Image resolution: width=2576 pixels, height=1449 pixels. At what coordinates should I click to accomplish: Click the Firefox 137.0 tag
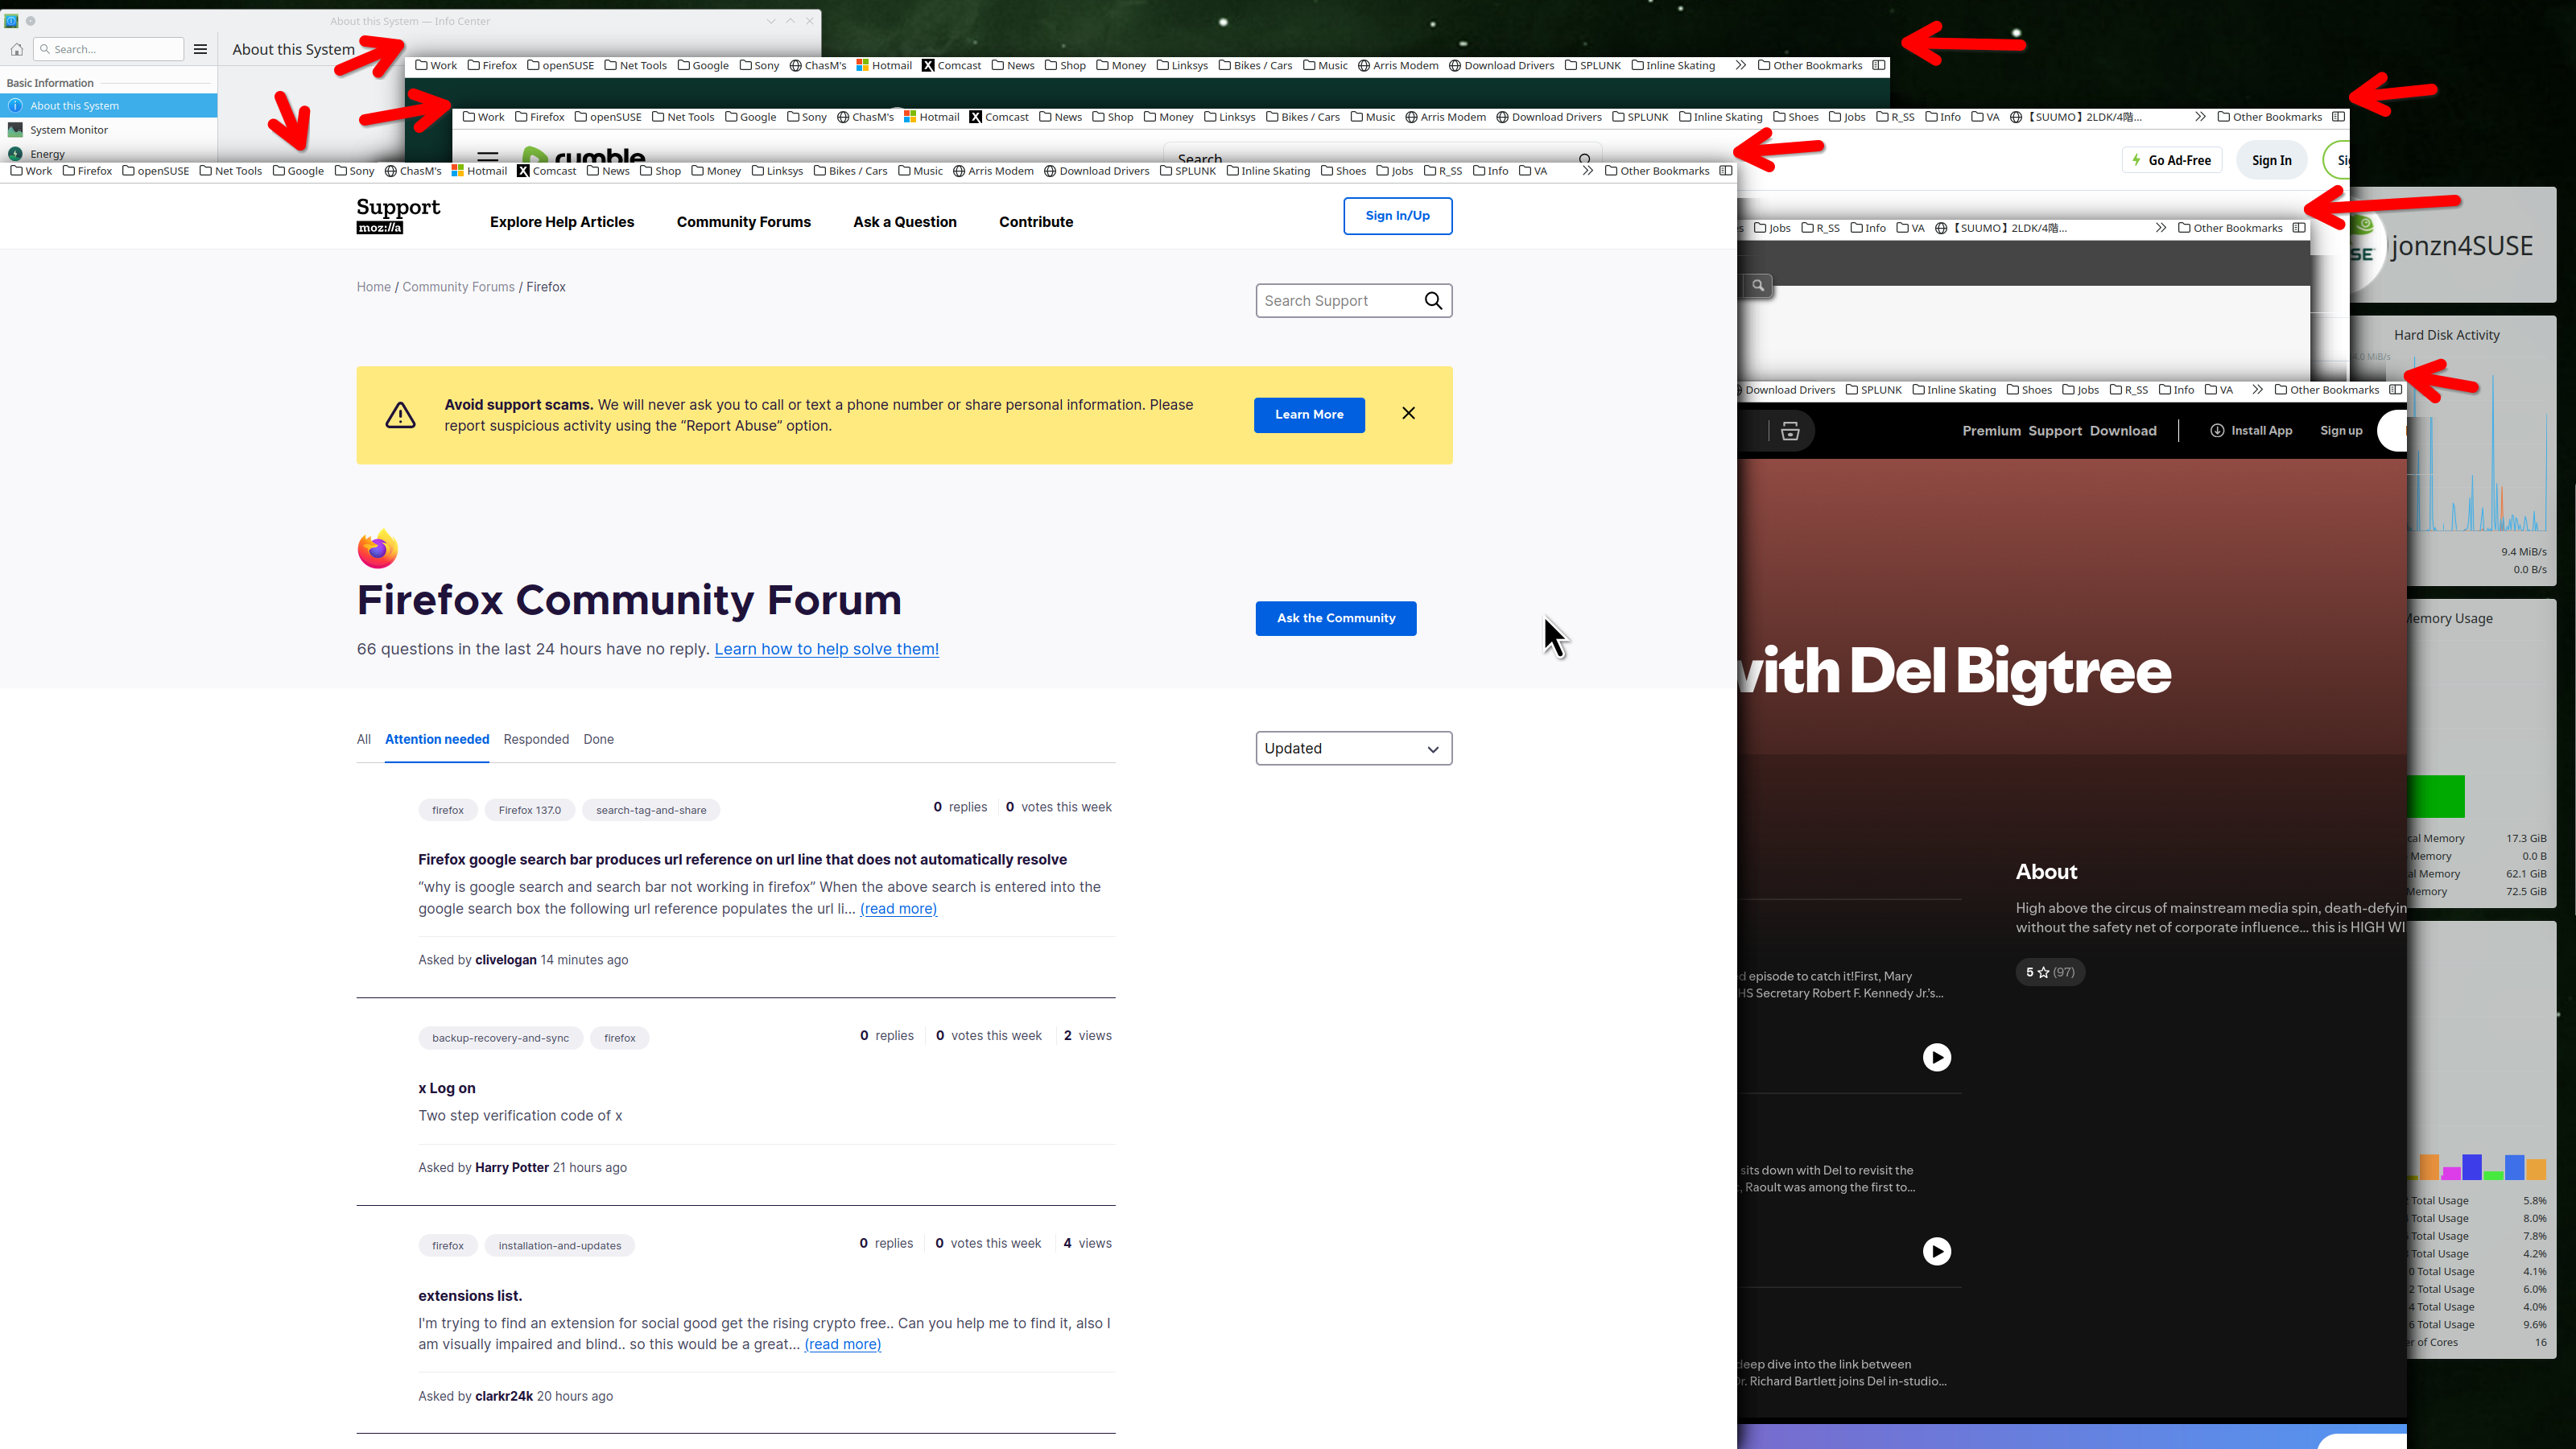pyautogui.click(x=529, y=810)
